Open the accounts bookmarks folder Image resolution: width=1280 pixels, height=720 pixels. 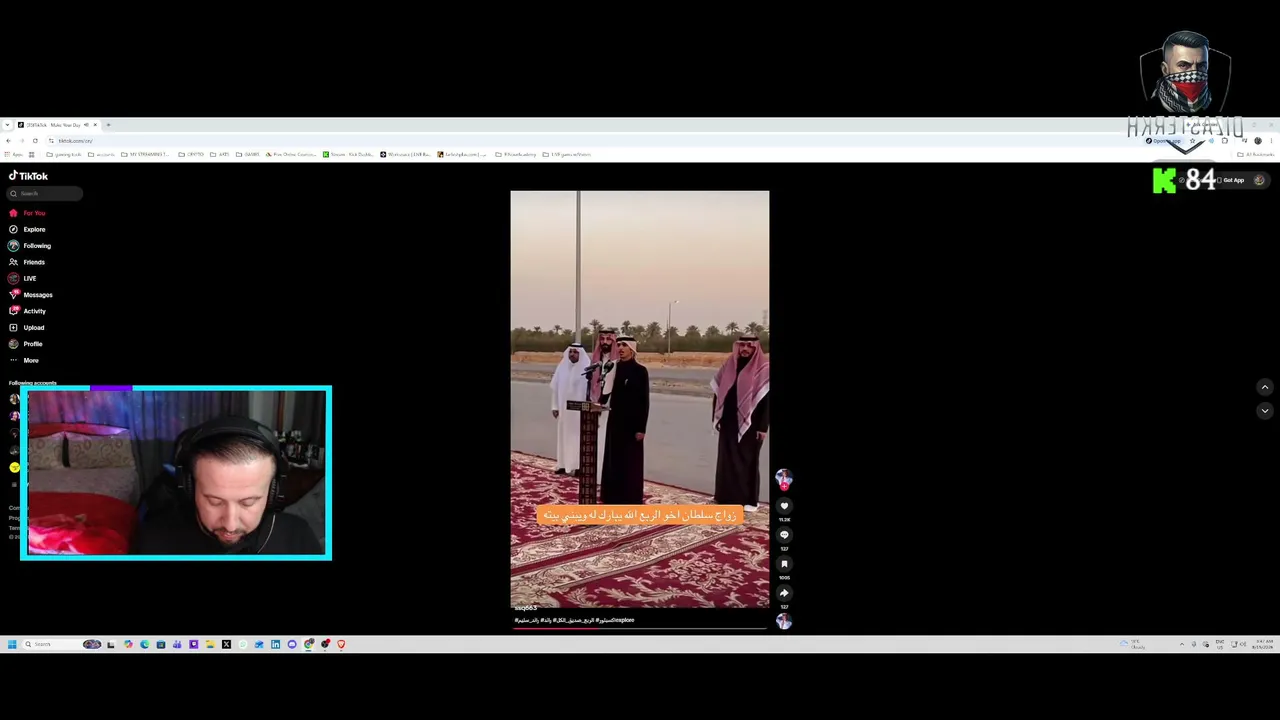(100, 155)
